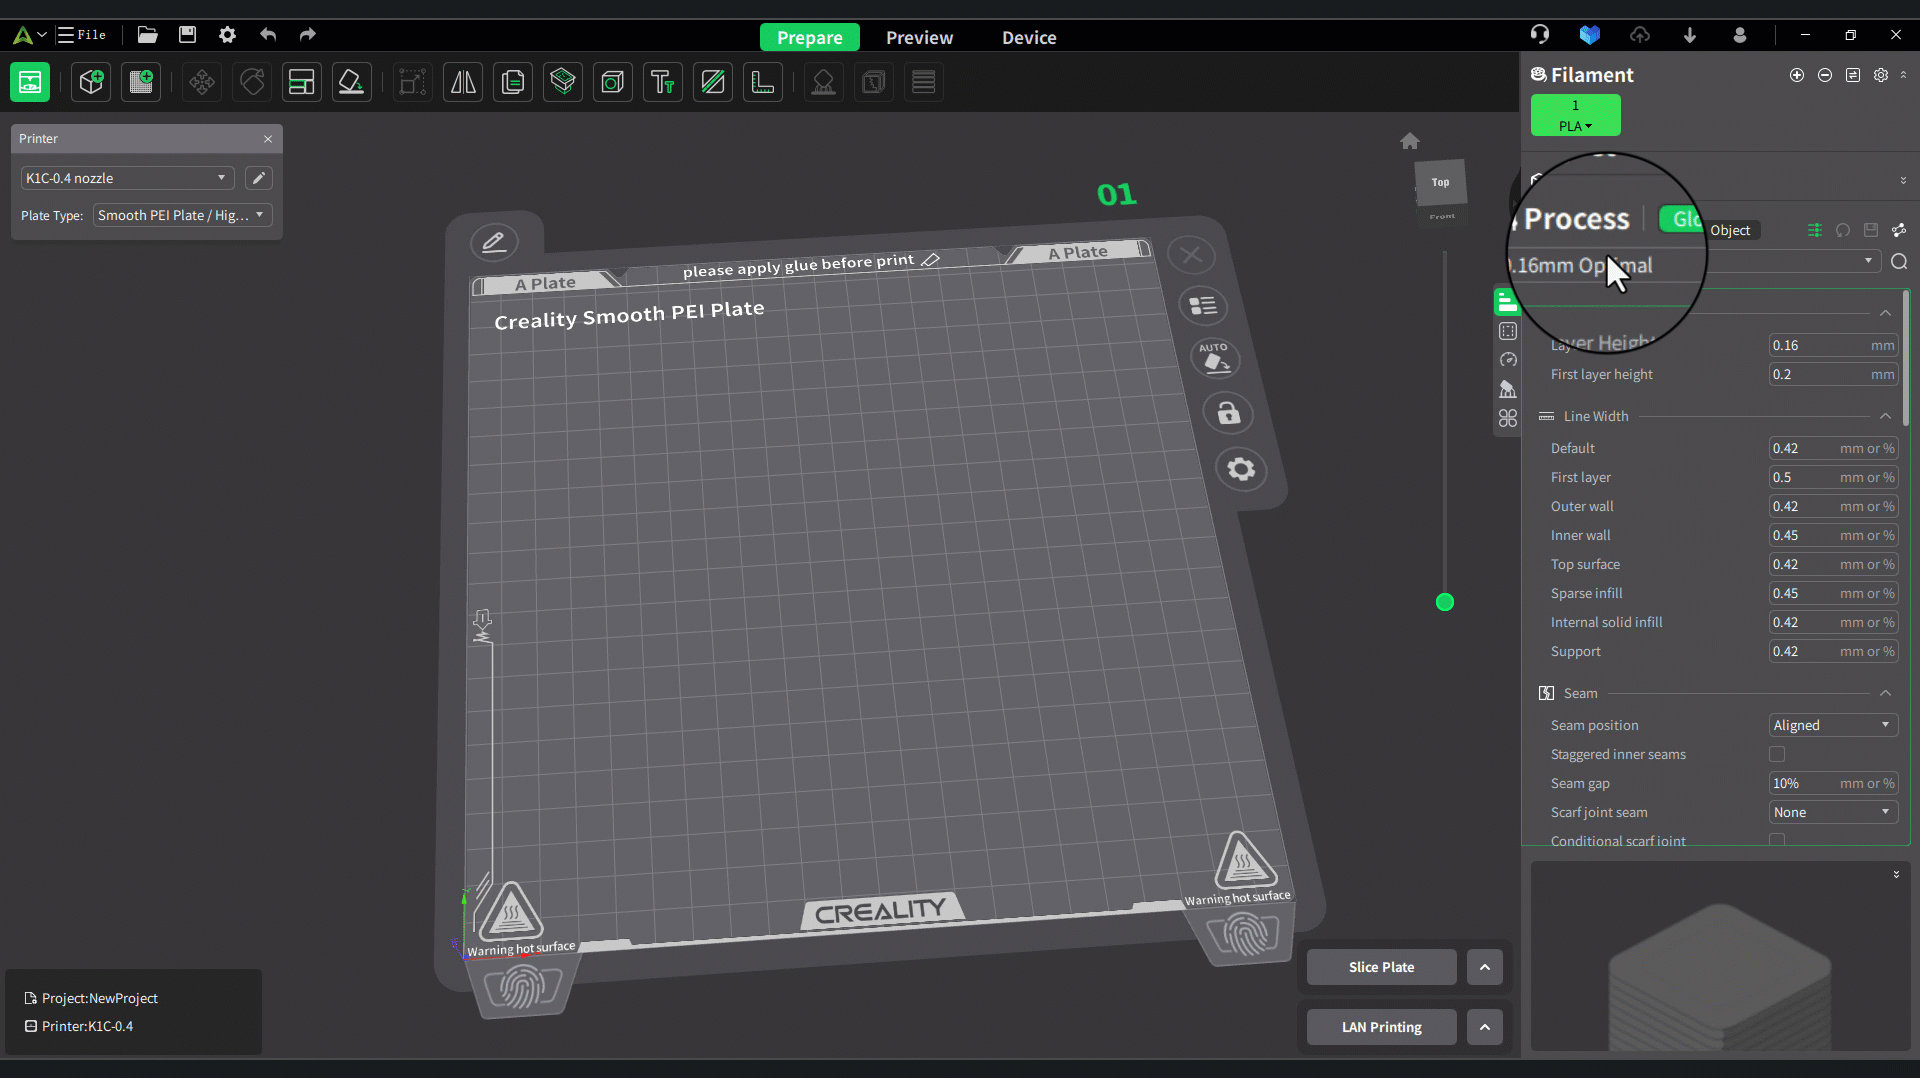Toggle Conditional scarf joint checkbox
Image resolution: width=1920 pixels, height=1078 pixels.
pos(1777,840)
